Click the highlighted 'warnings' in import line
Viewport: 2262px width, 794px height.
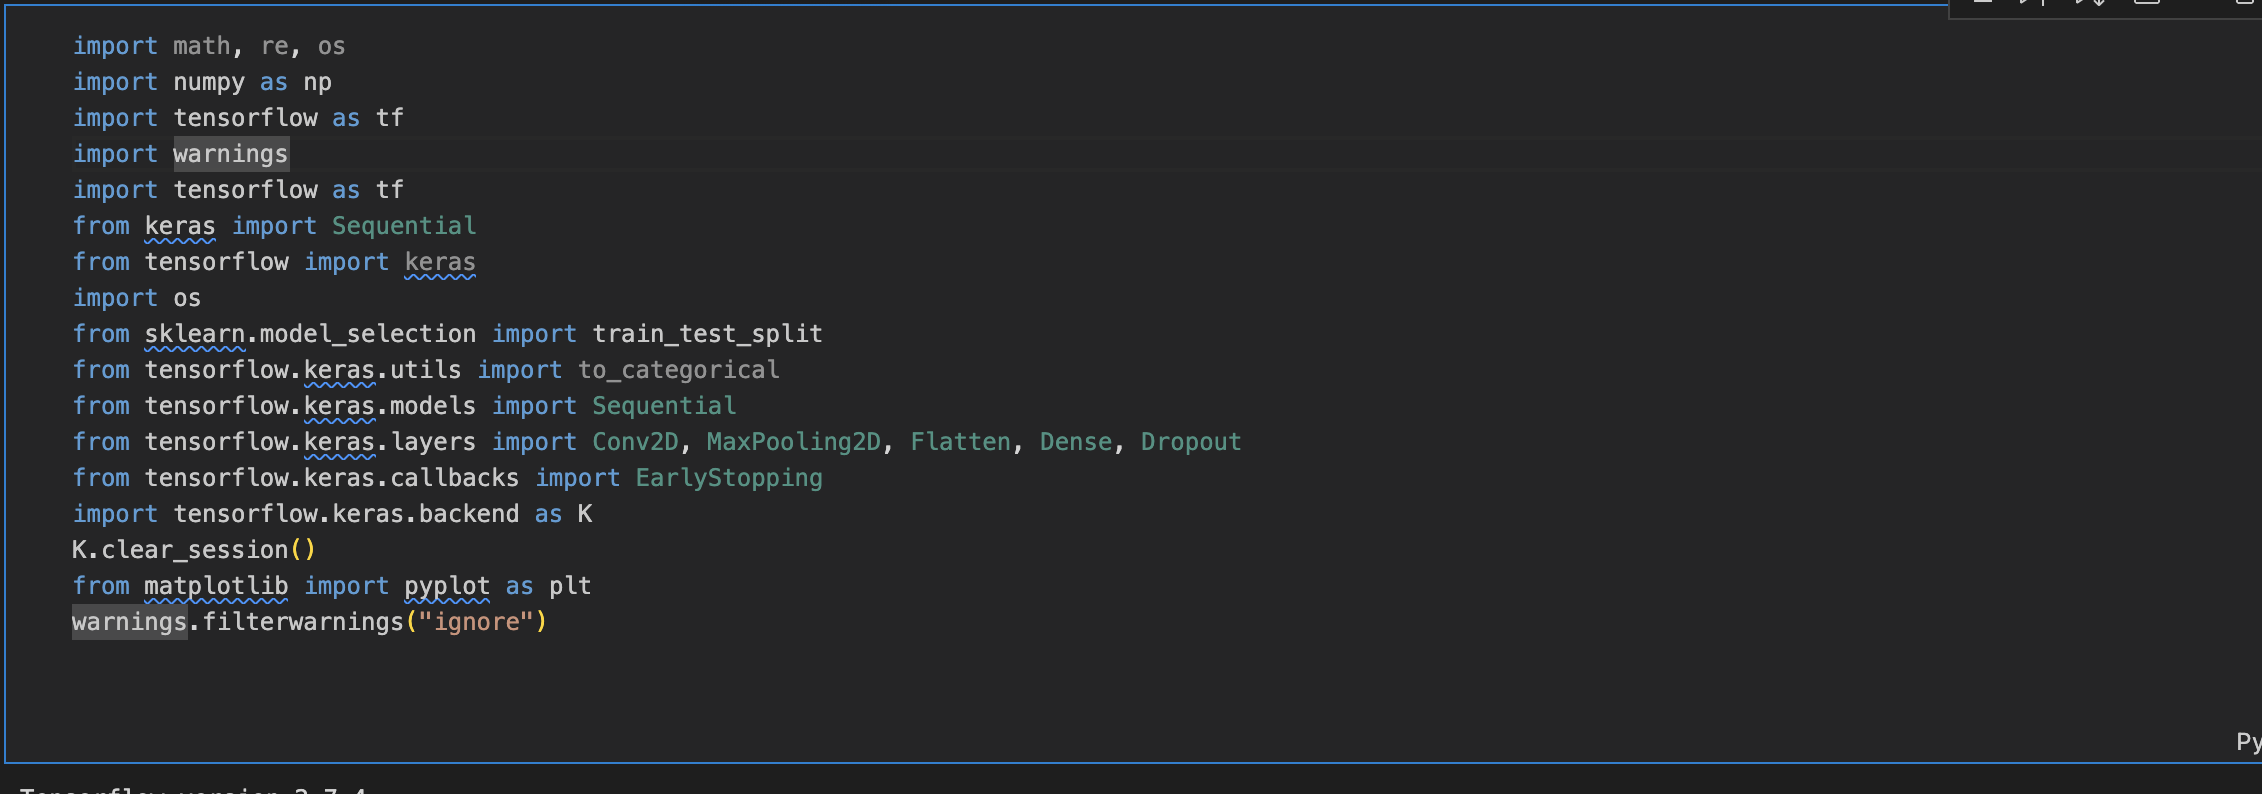tap(230, 154)
